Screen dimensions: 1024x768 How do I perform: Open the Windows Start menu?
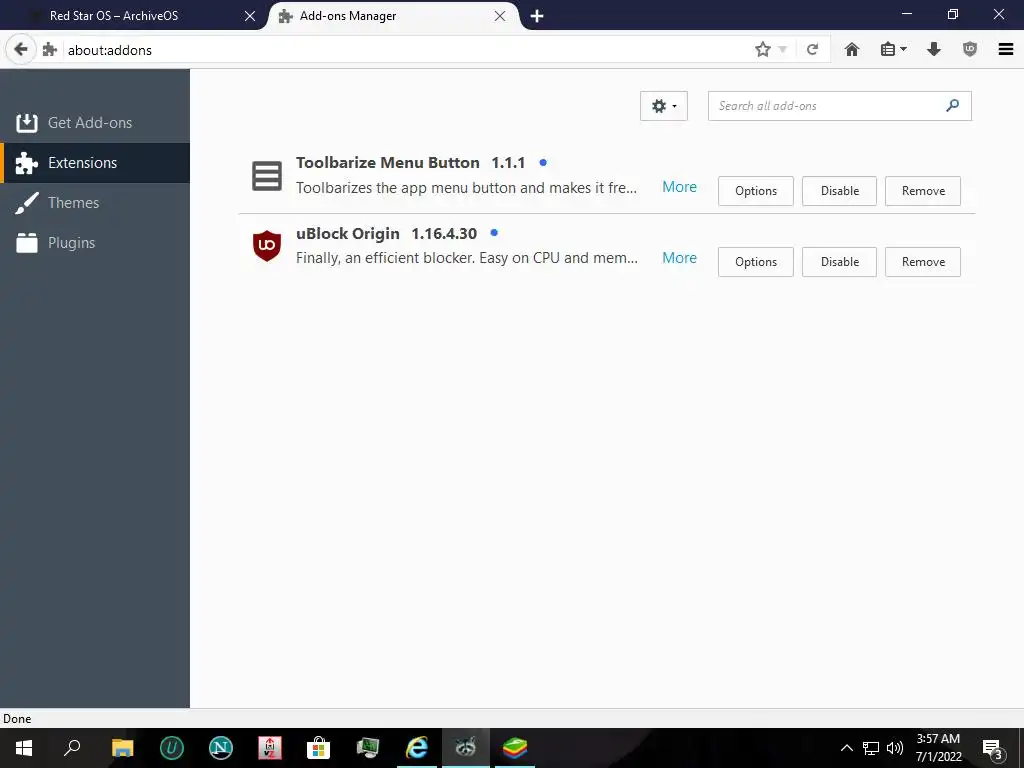coord(24,748)
